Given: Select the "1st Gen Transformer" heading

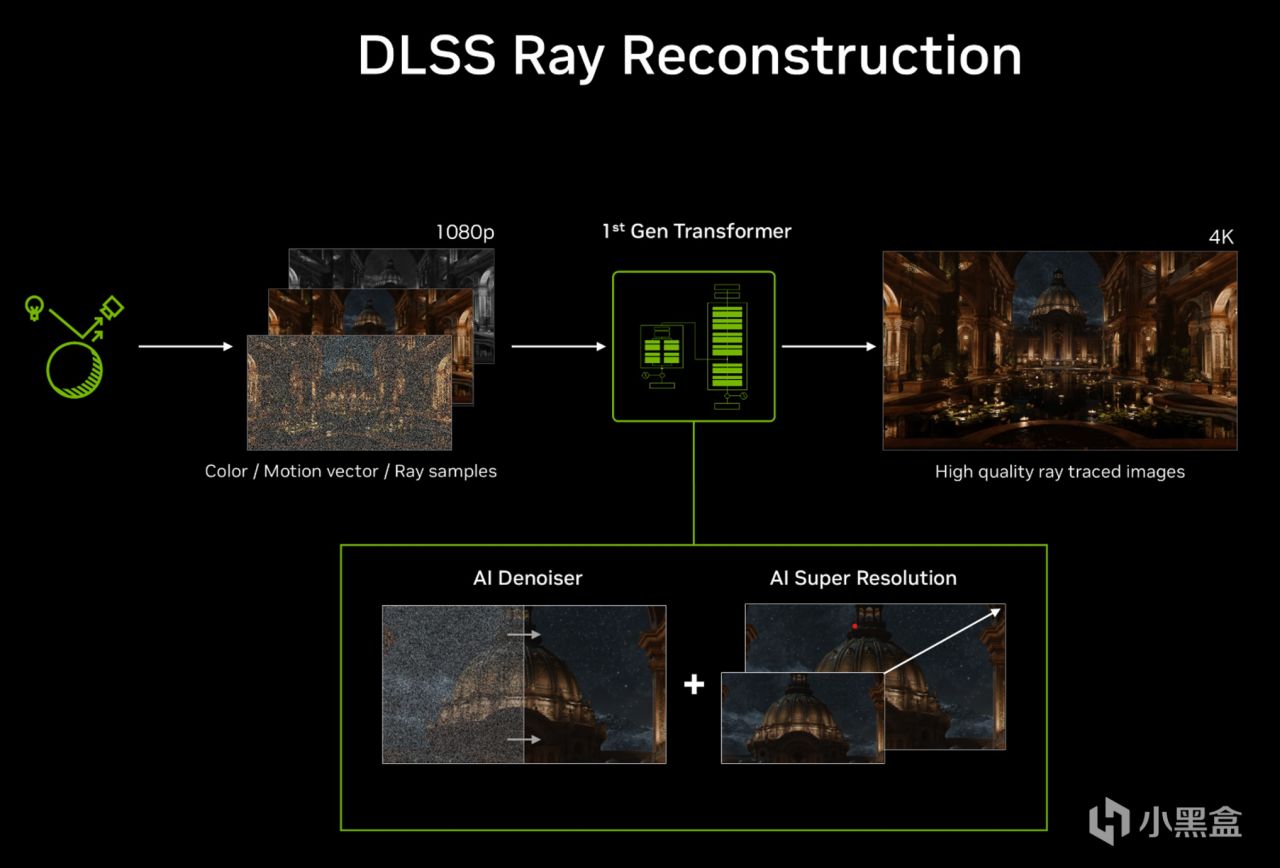Looking at the screenshot, I should (696, 231).
